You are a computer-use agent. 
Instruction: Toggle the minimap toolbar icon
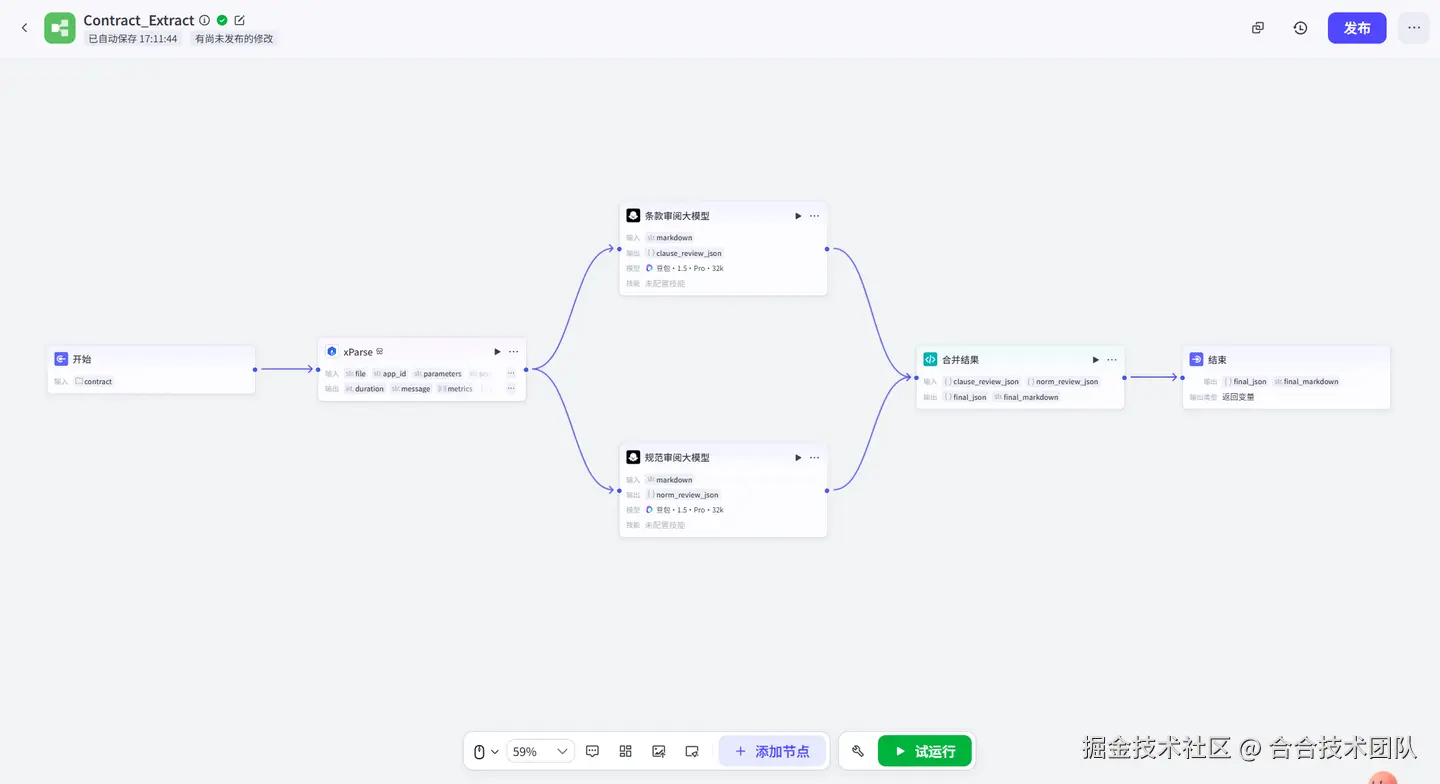click(x=692, y=751)
